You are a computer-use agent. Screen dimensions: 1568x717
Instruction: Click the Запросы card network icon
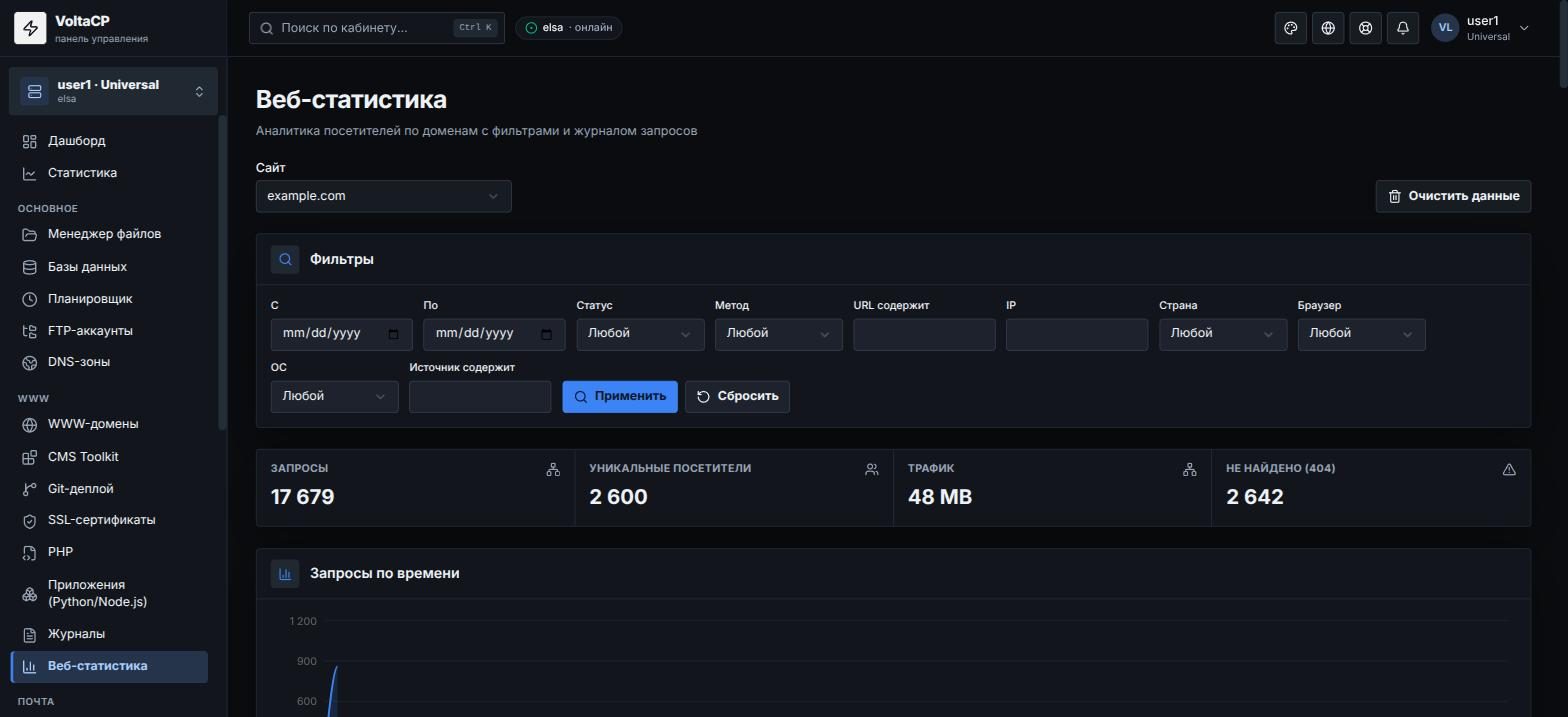[x=553, y=469]
